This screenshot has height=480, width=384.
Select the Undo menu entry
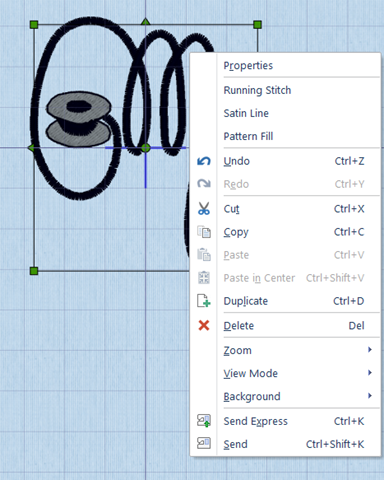(285, 161)
